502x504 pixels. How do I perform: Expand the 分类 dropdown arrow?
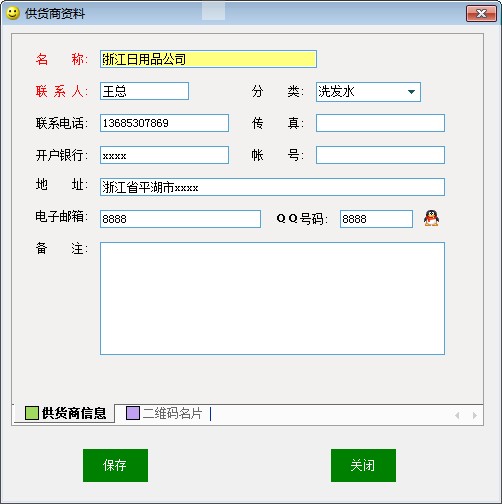(411, 92)
